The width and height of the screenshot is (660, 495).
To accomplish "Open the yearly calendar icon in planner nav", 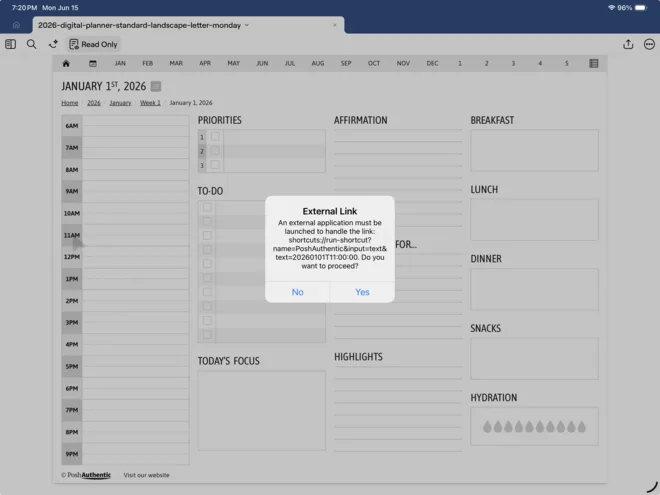I will [93, 64].
